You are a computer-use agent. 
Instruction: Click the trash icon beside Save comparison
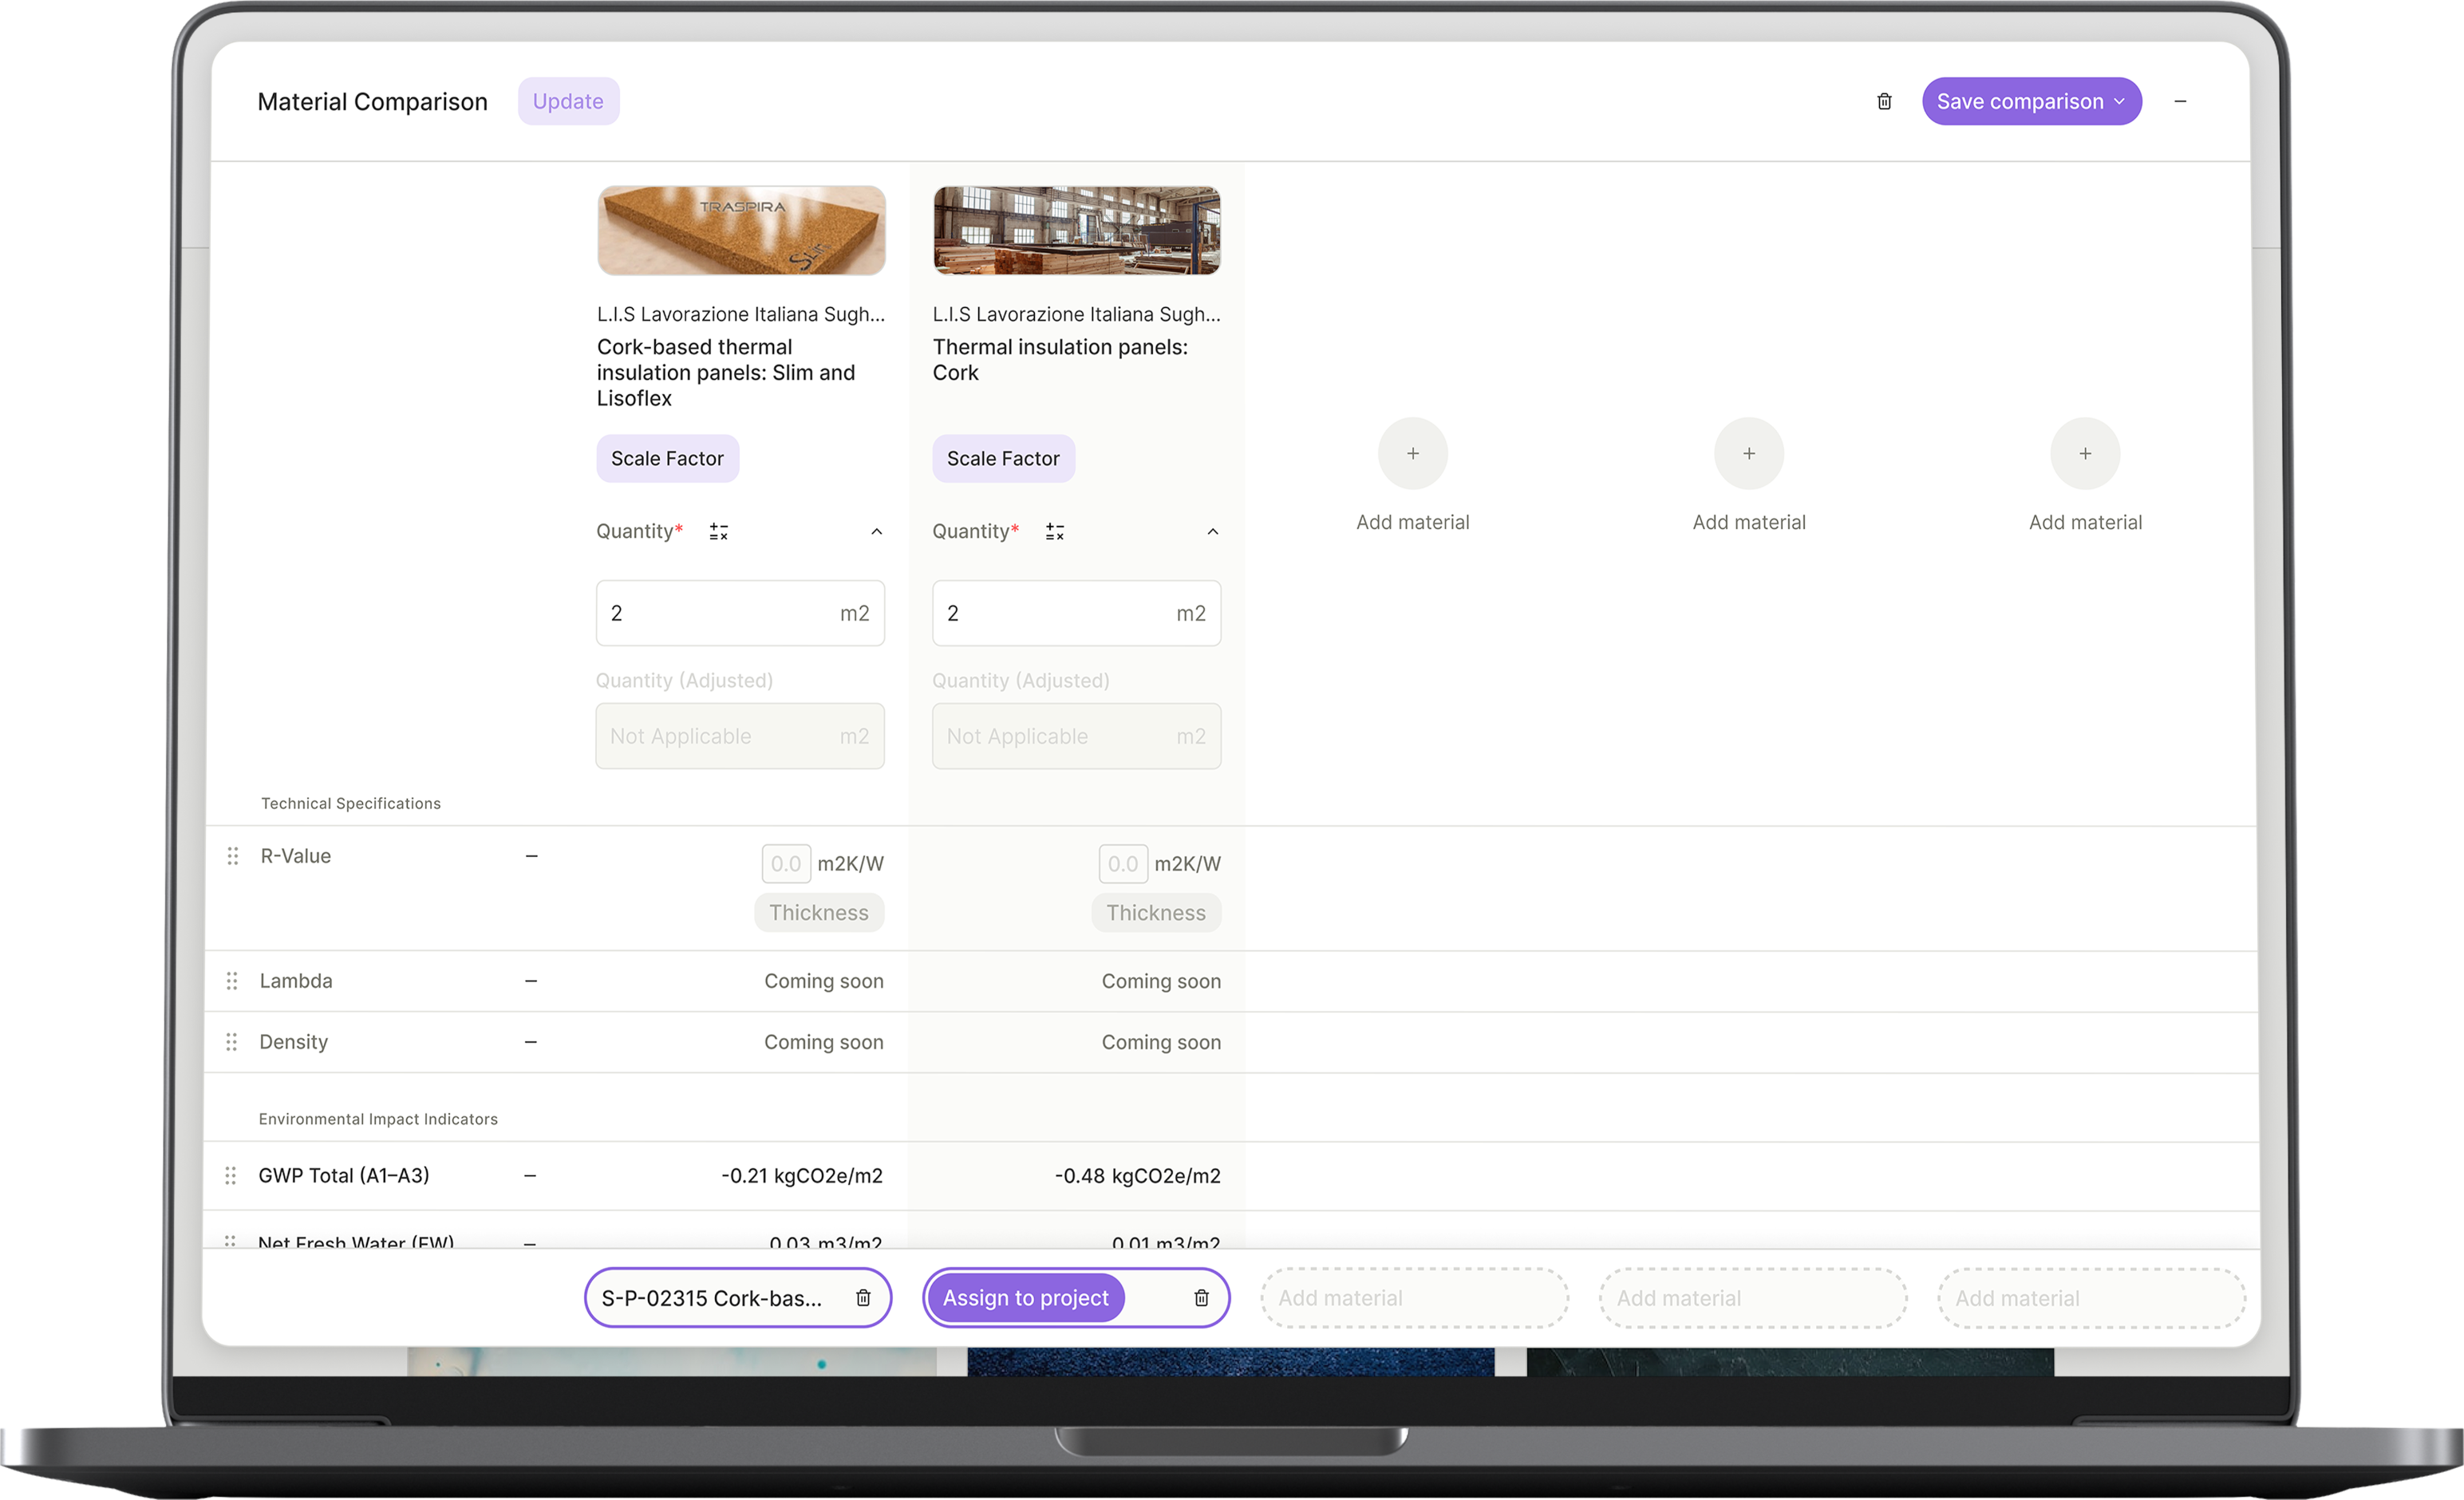pyautogui.click(x=1884, y=101)
